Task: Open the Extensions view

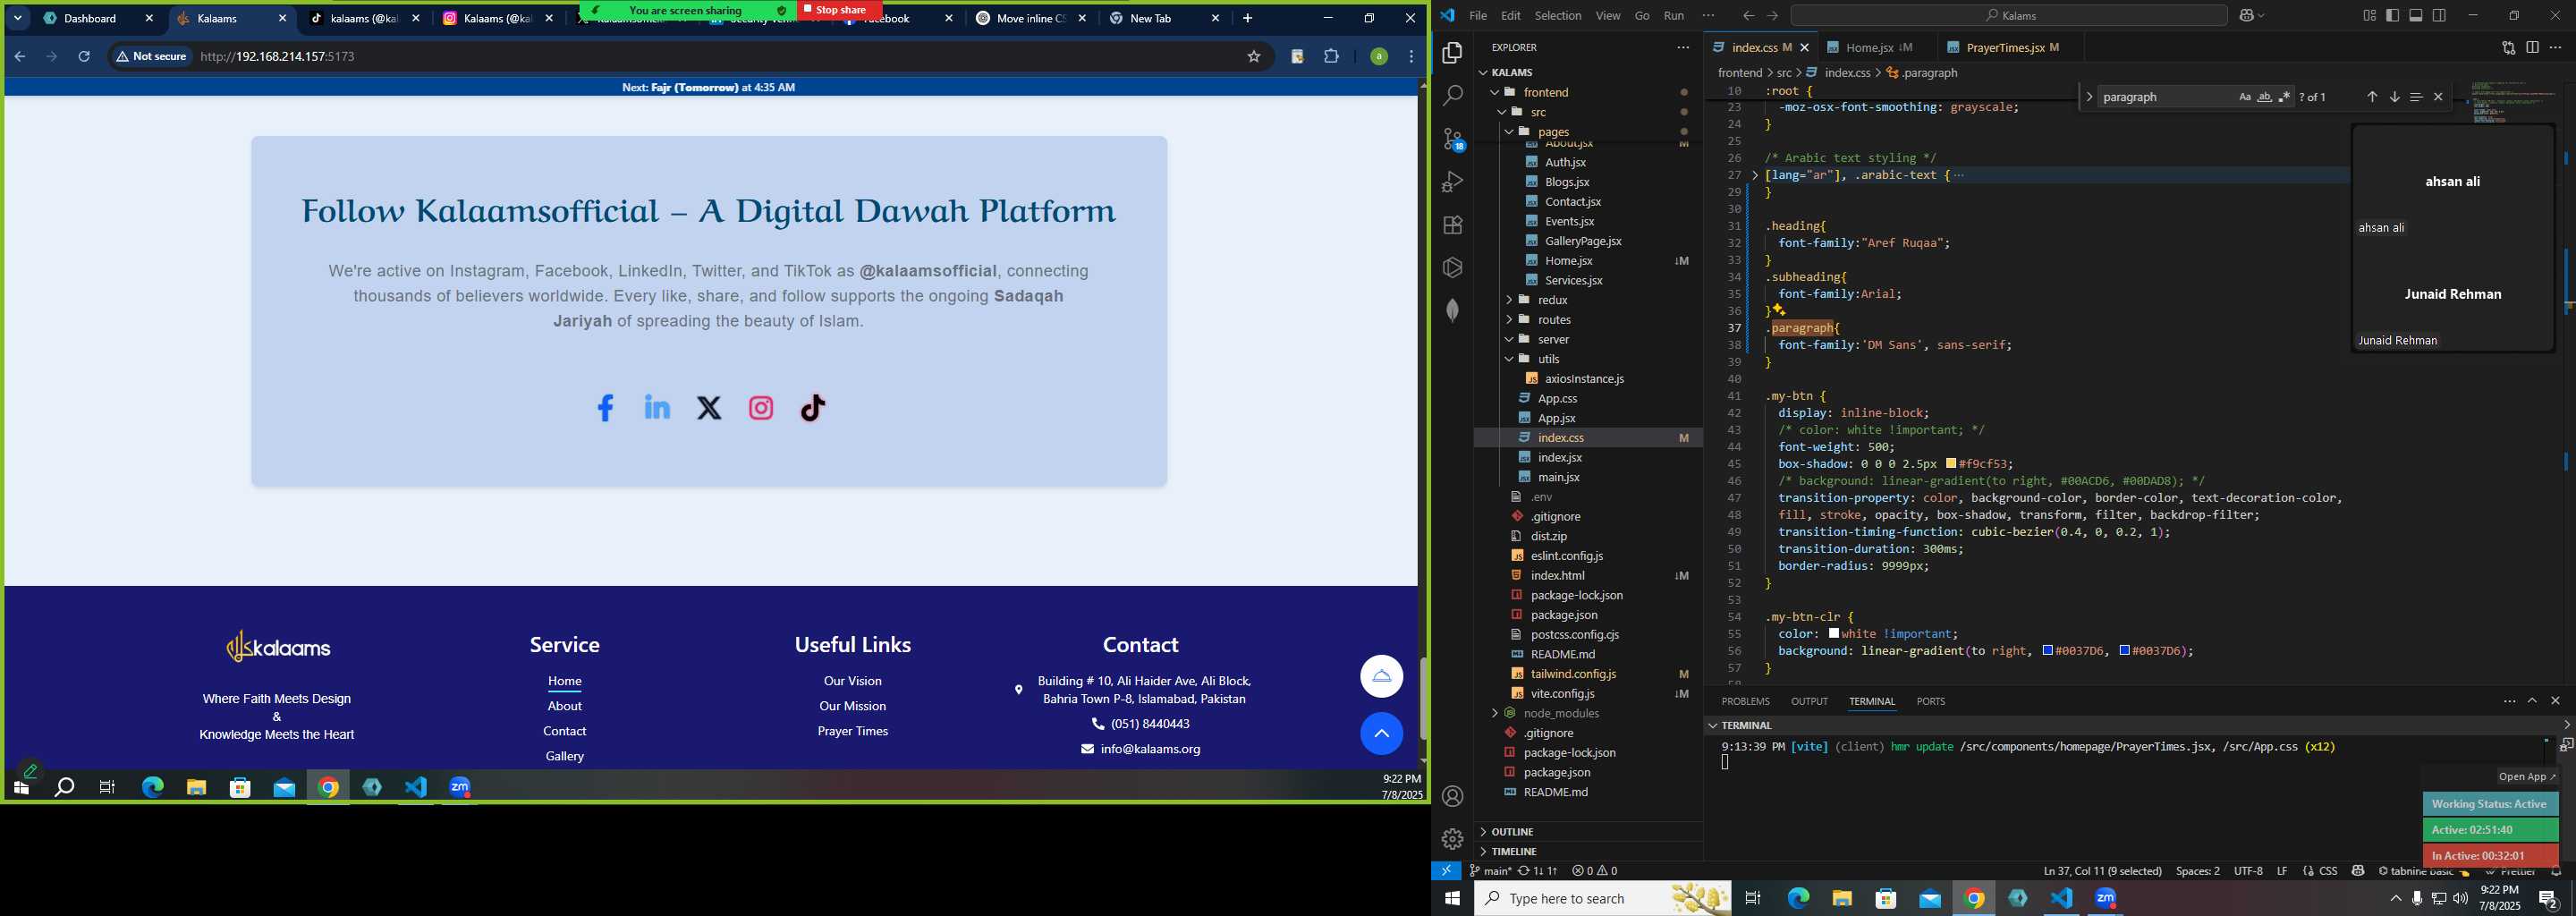Action: point(1453,225)
